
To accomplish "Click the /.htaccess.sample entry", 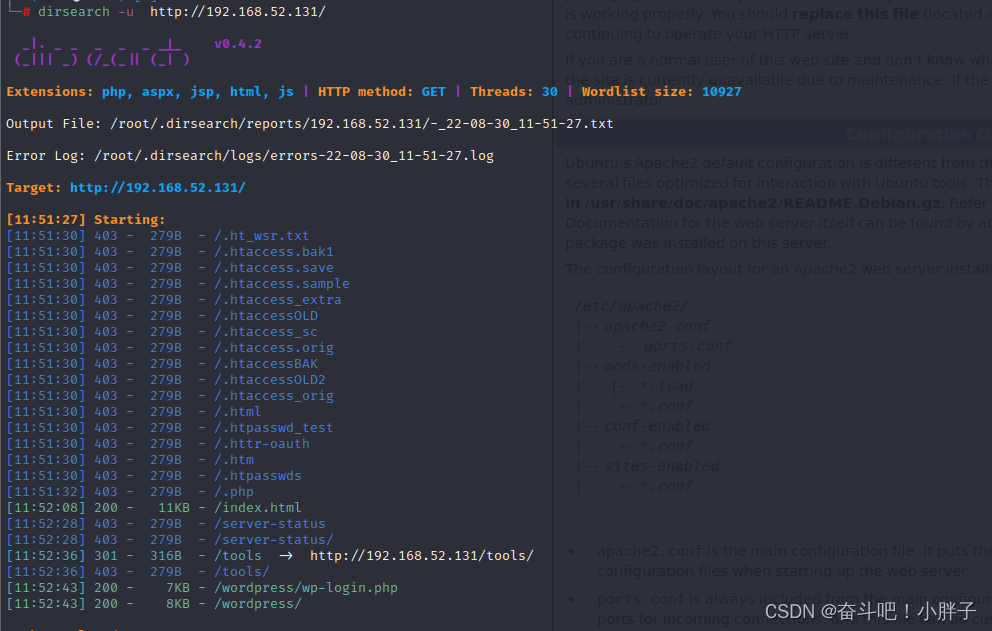I will 282,284.
